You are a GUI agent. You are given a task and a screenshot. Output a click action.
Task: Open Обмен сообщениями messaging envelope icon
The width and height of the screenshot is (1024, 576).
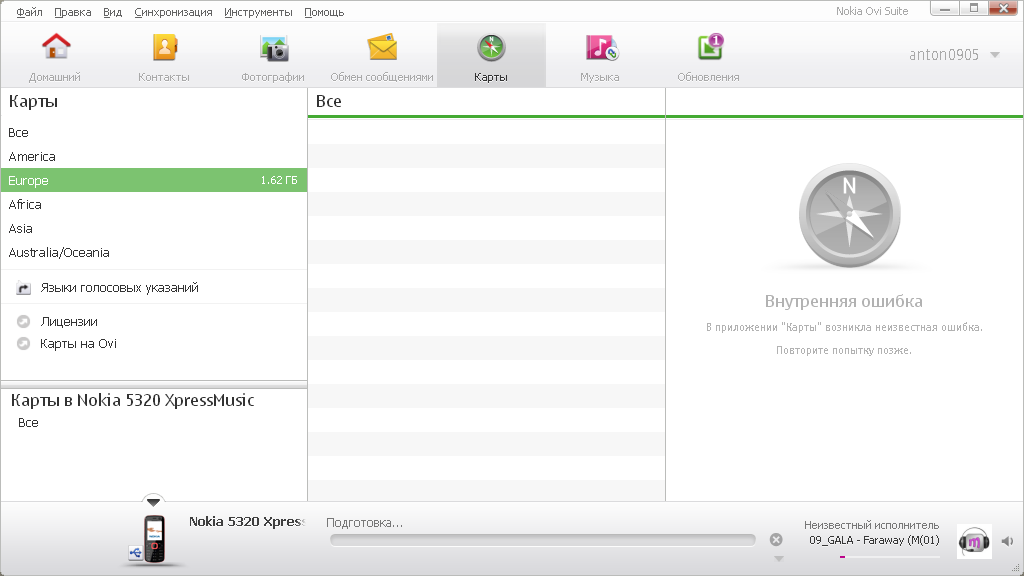[x=382, y=48]
